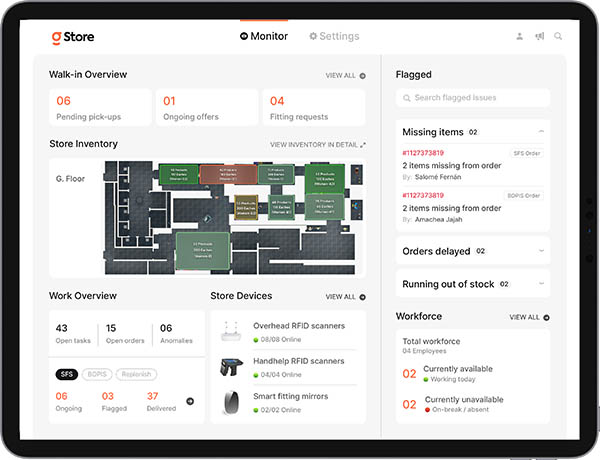The image size is (600, 460).
Task: Open the Fitting requests card
Action: (x=314, y=108)
